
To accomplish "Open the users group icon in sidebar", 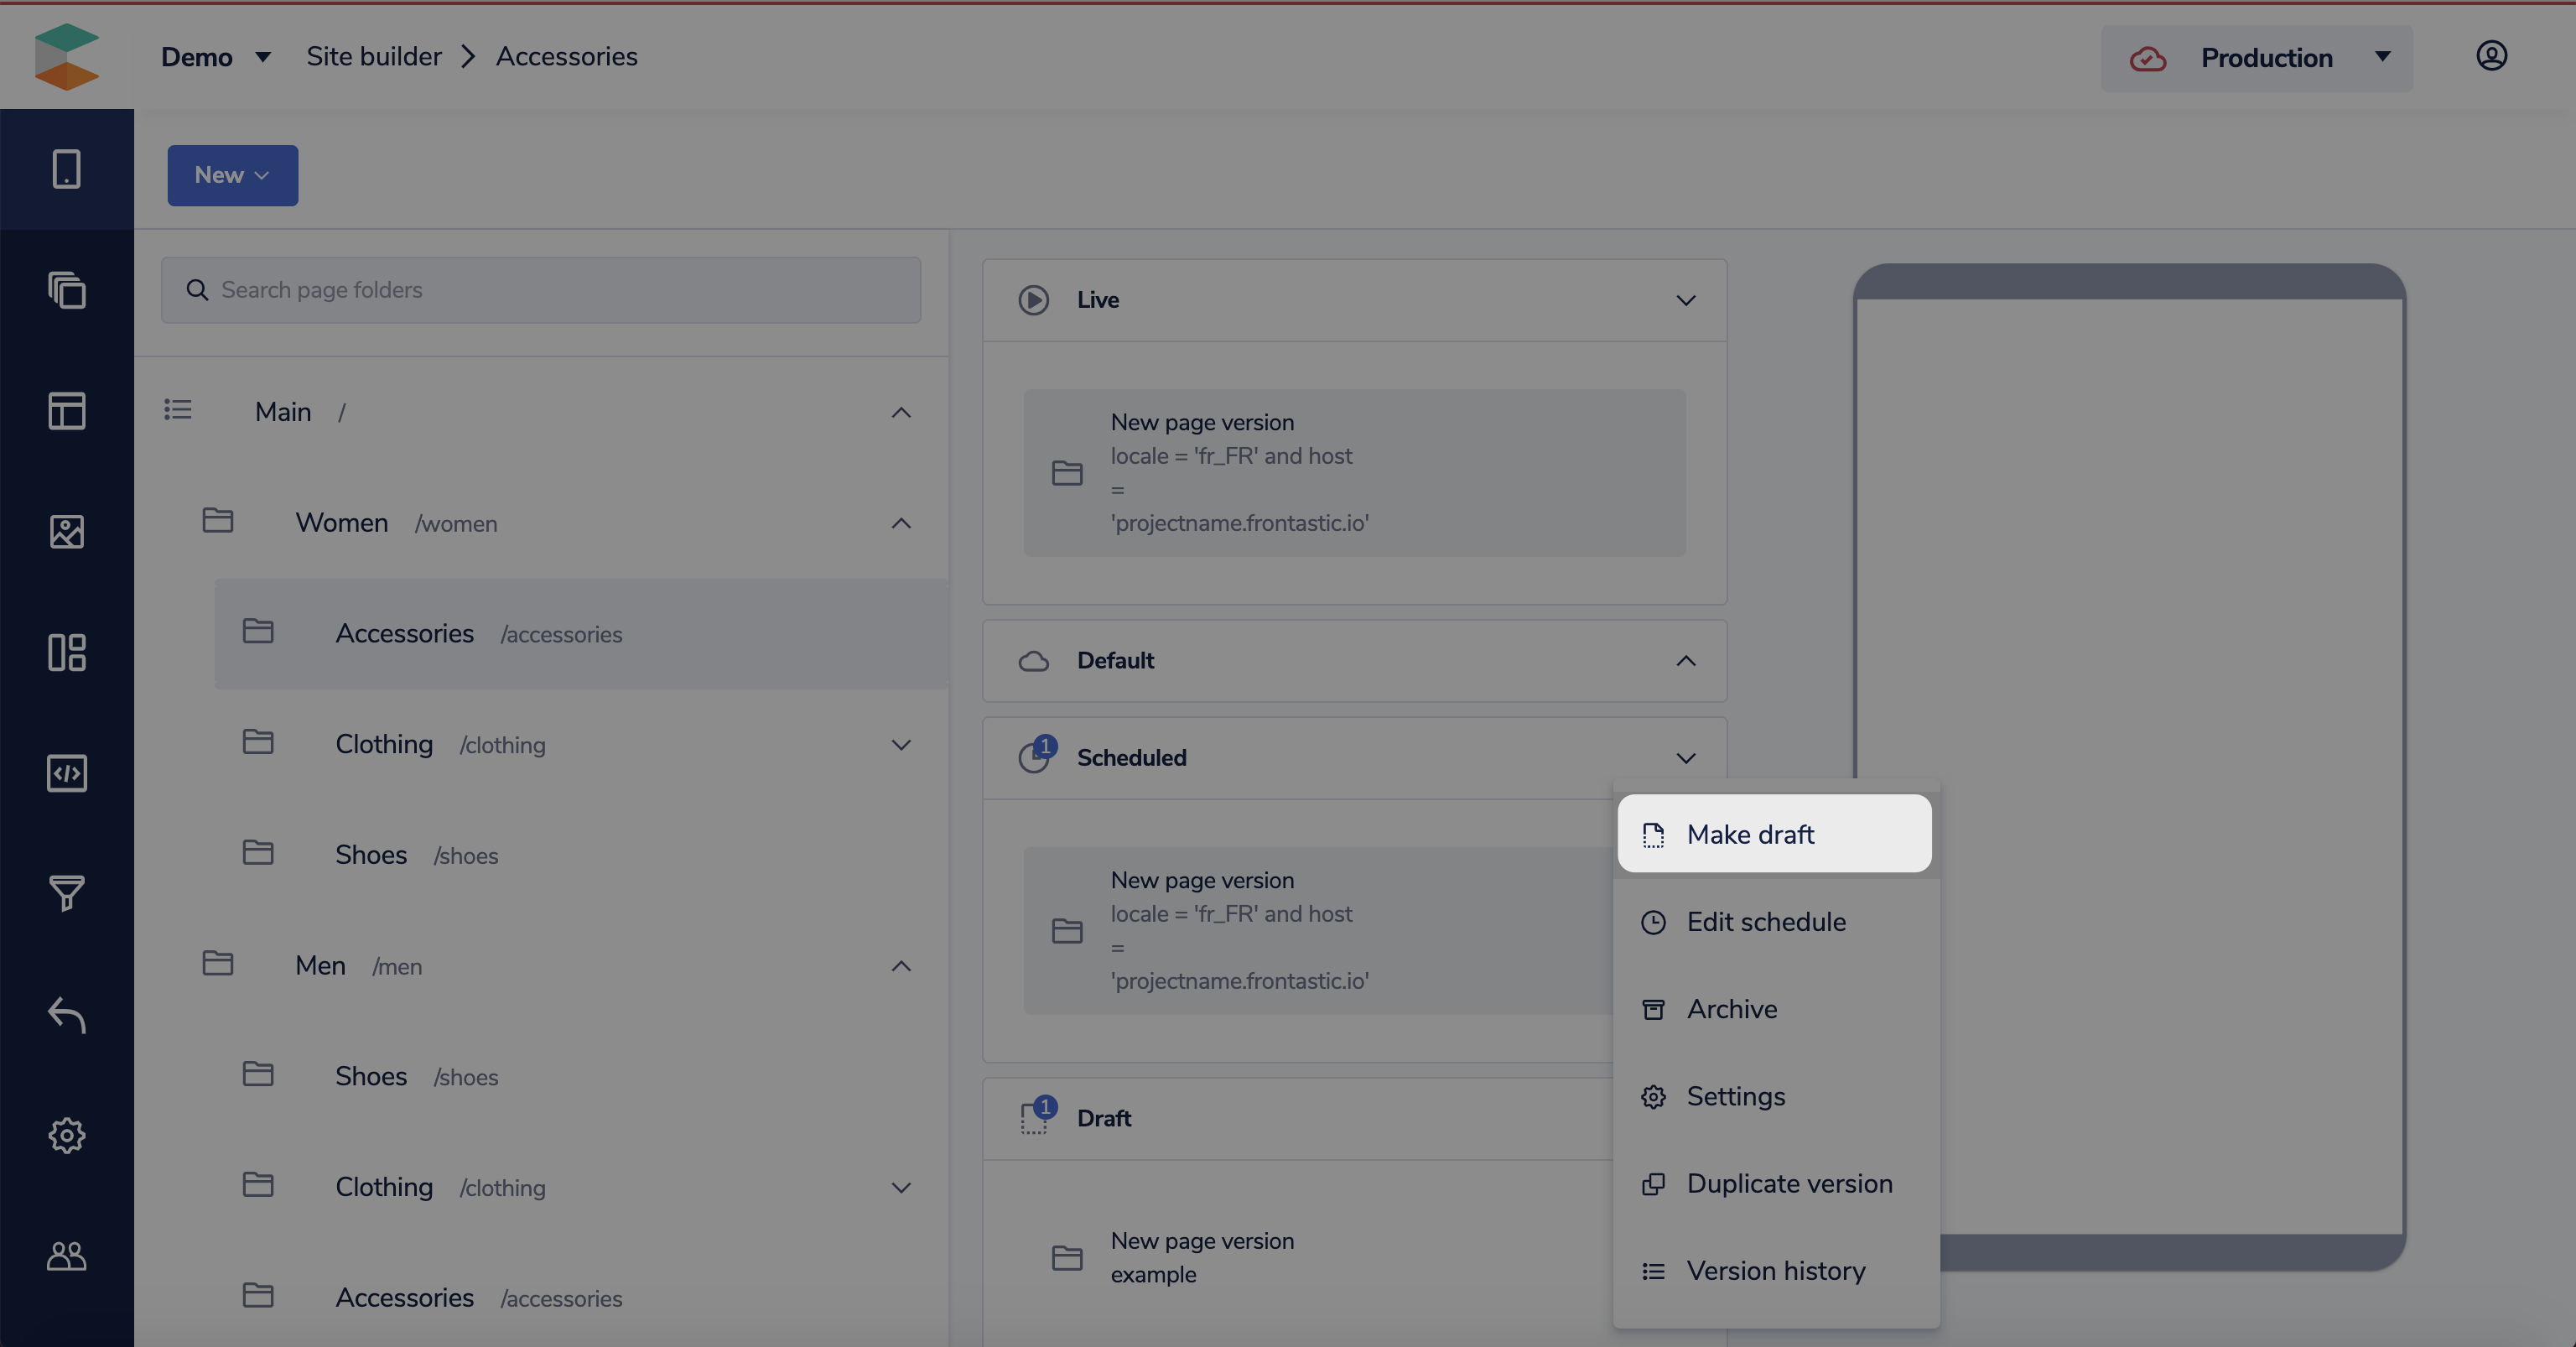I will 66,1256.
